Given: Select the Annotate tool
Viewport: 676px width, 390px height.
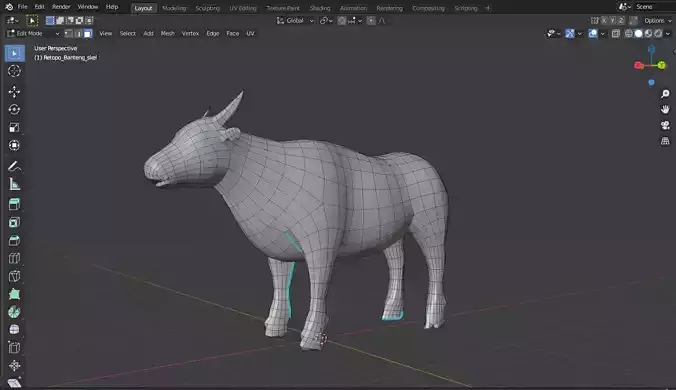Looking at the screenshot, I should [14, 166].
